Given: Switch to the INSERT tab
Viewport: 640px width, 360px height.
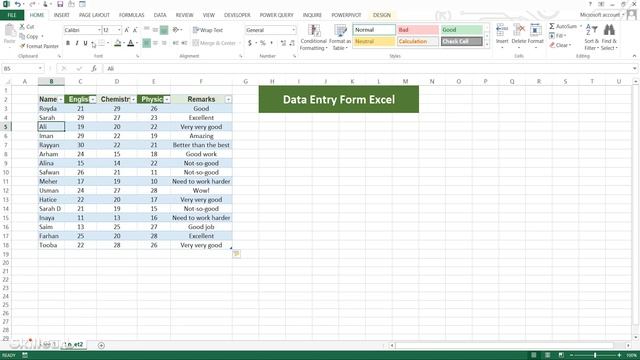Looking at the screenshot, I should [62, 15].
